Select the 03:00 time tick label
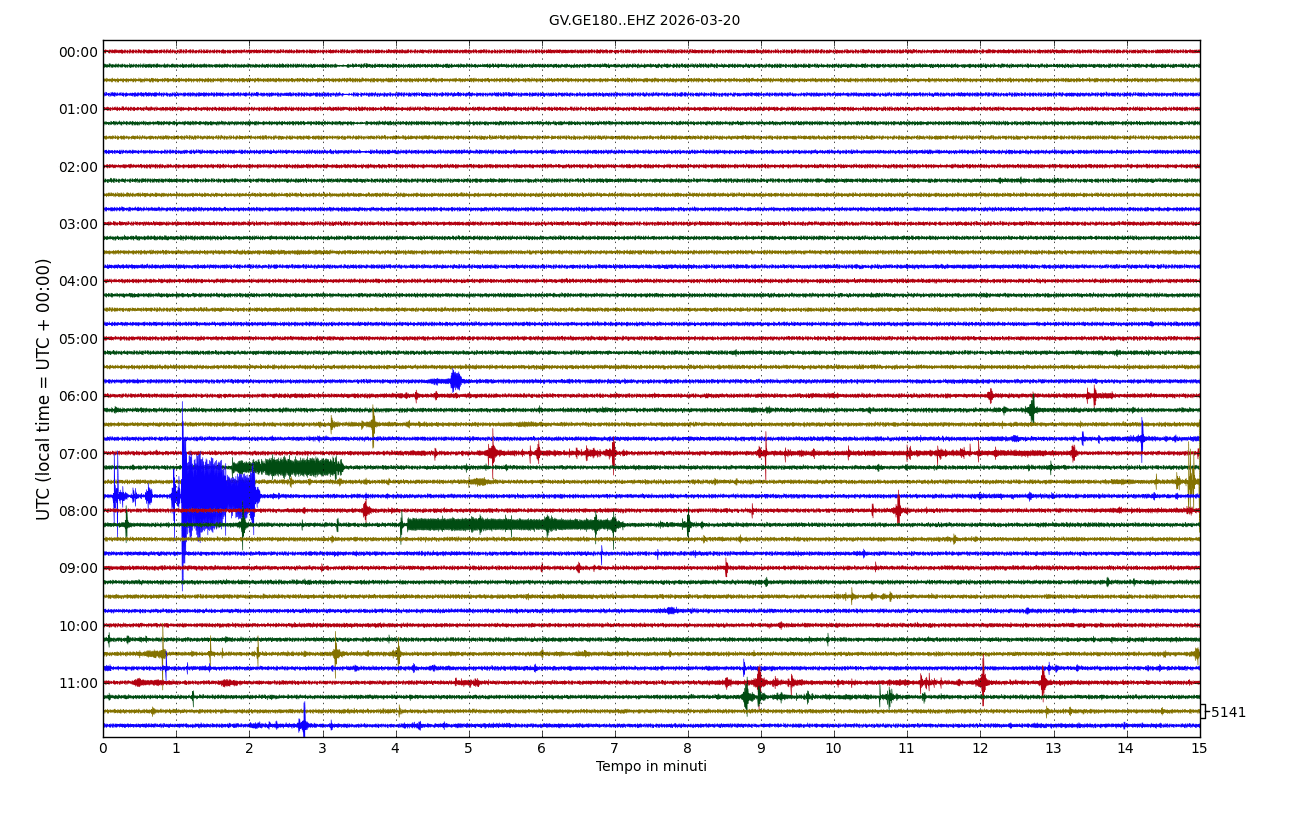 tap(78, 224)
